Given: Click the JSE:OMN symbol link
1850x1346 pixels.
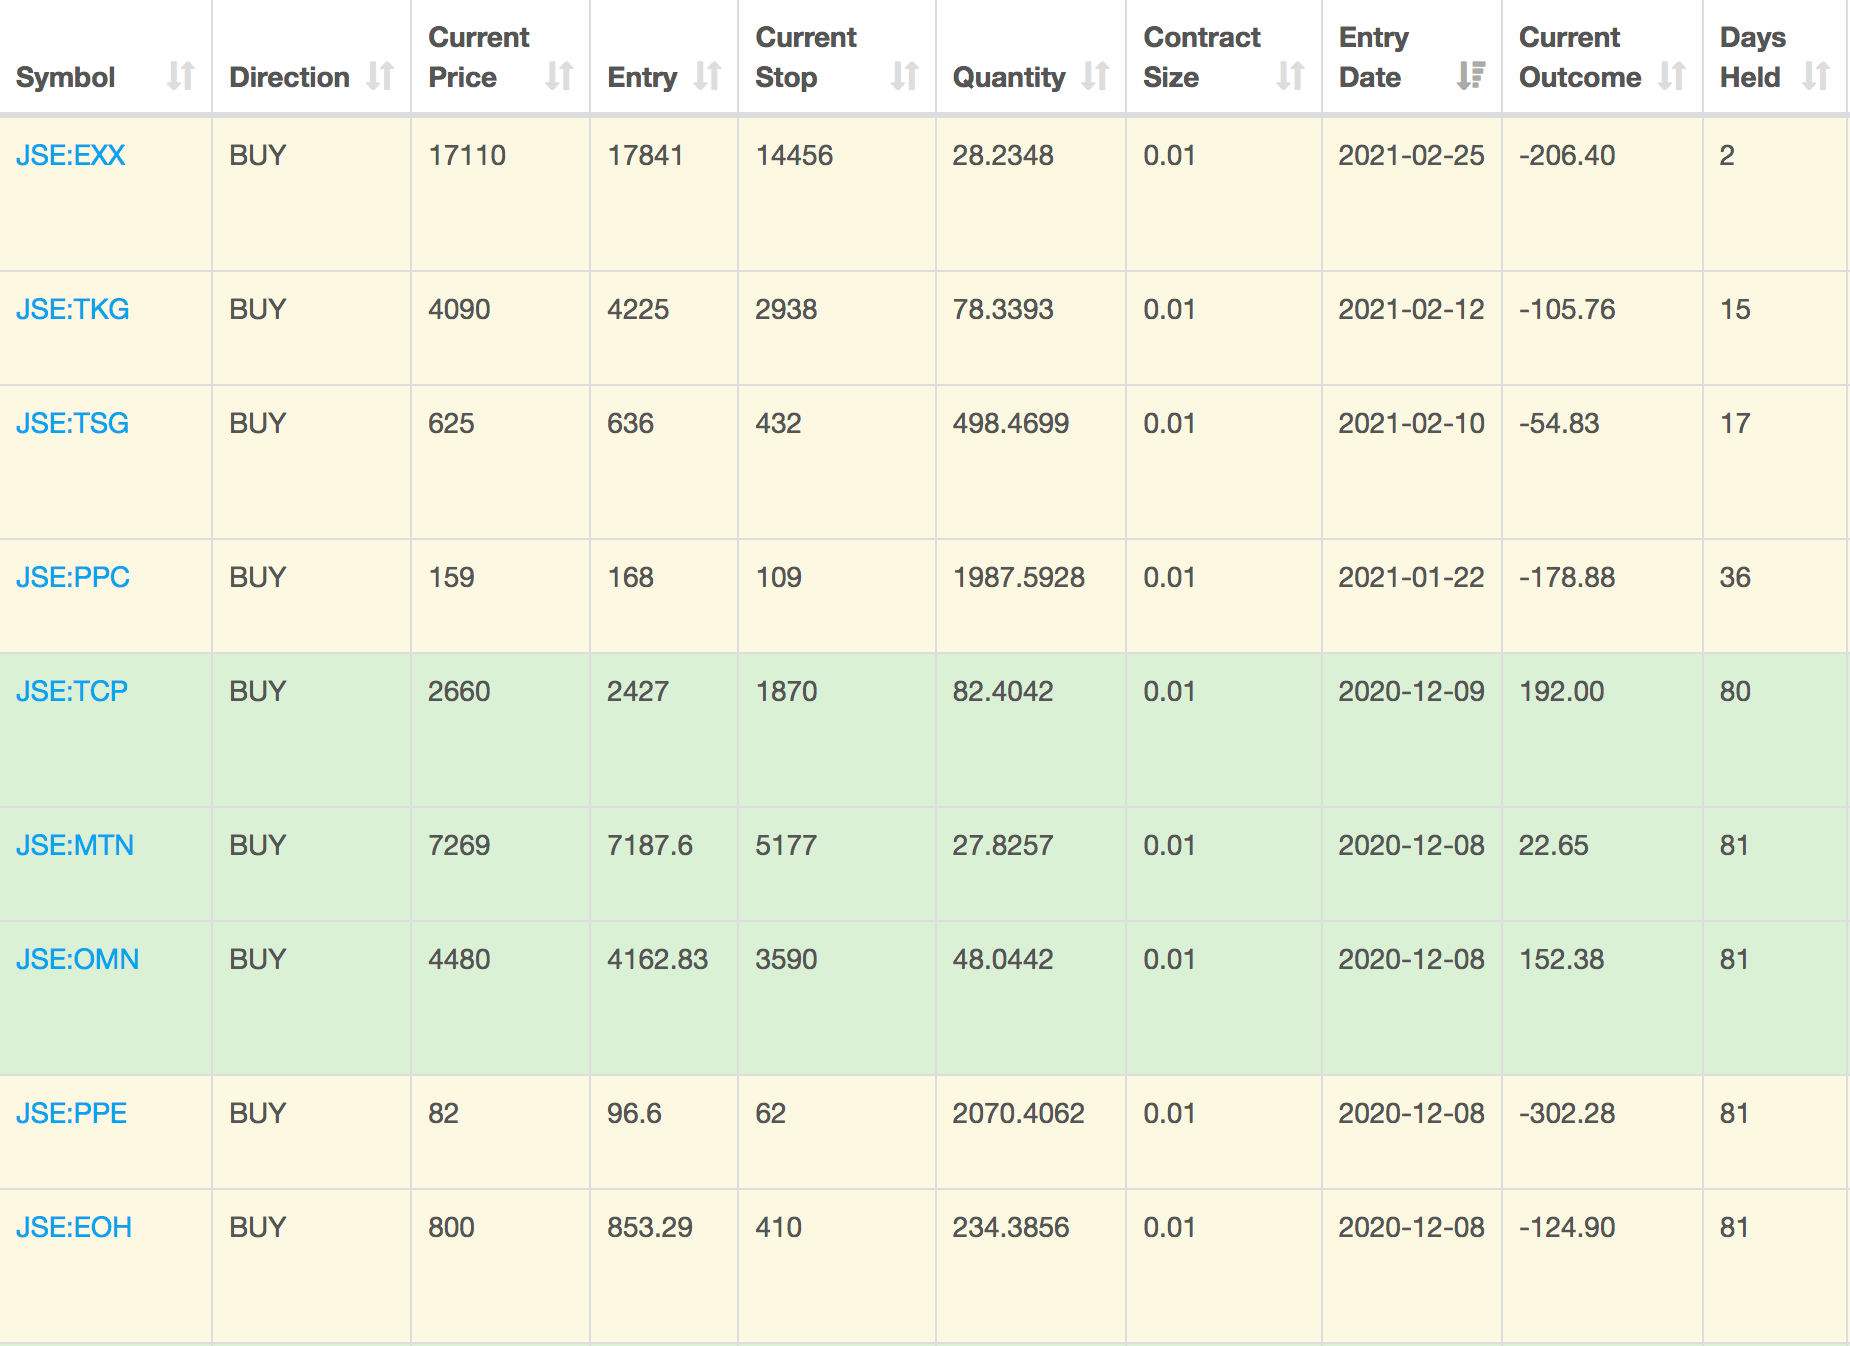Looking at the screenshot, I should coord(78,959).
